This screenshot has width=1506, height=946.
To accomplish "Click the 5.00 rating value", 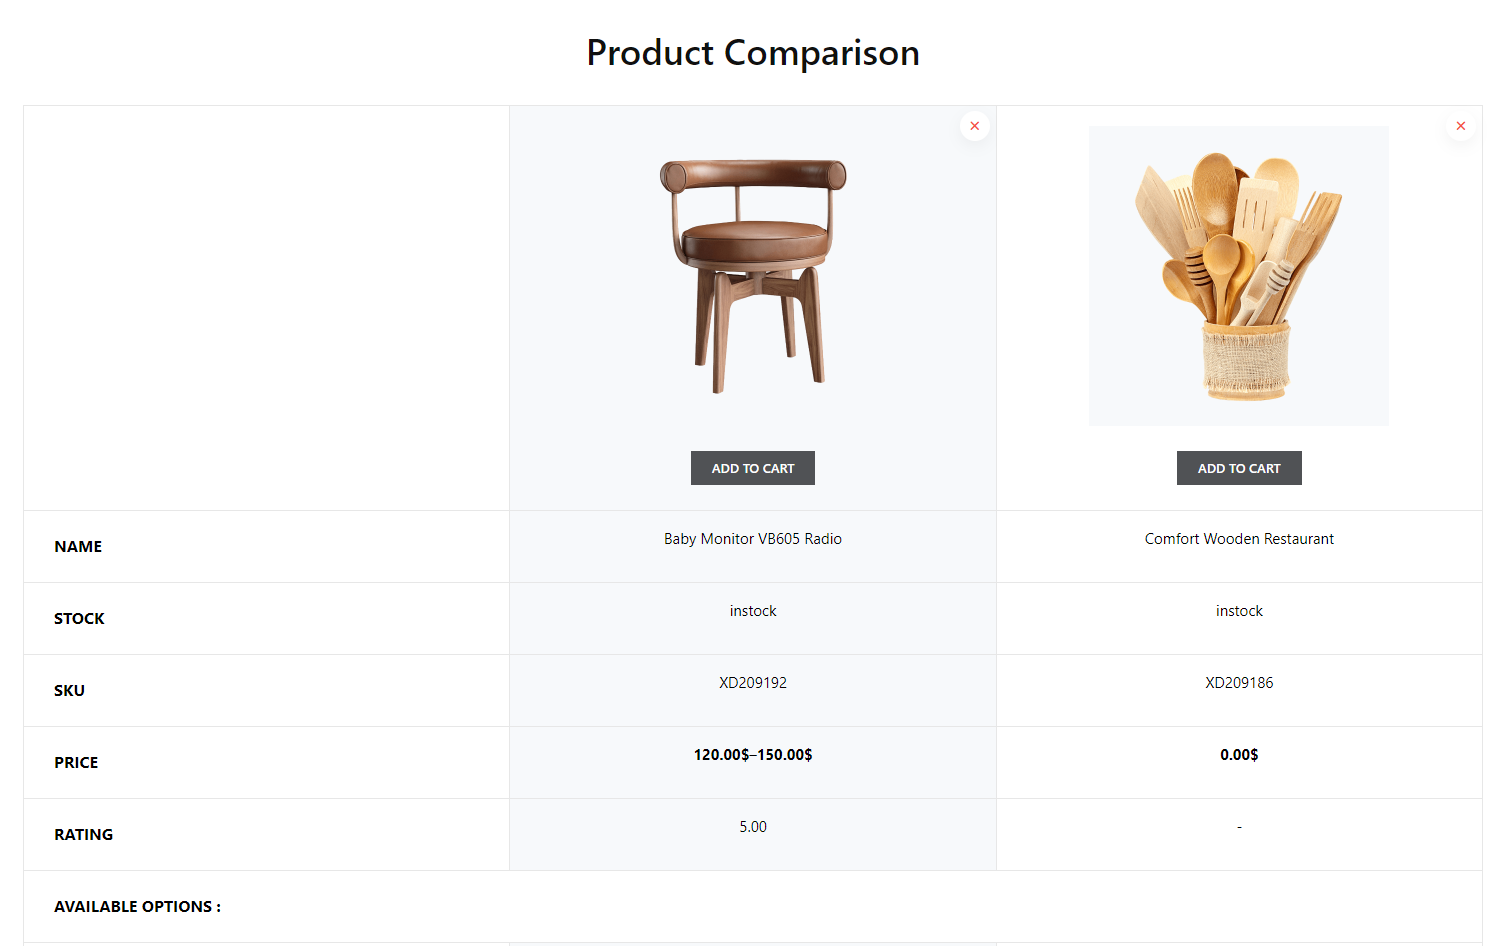I will click(753, 827).
